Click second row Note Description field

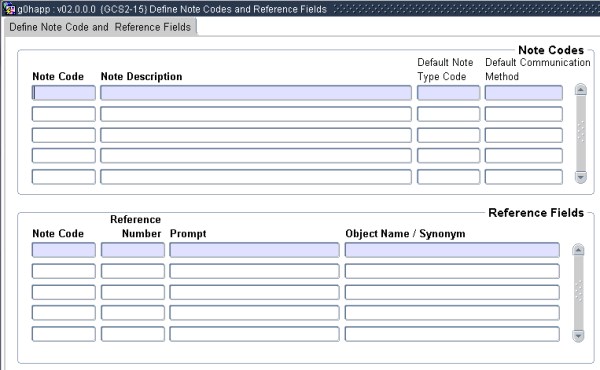[x=256, y=114]
